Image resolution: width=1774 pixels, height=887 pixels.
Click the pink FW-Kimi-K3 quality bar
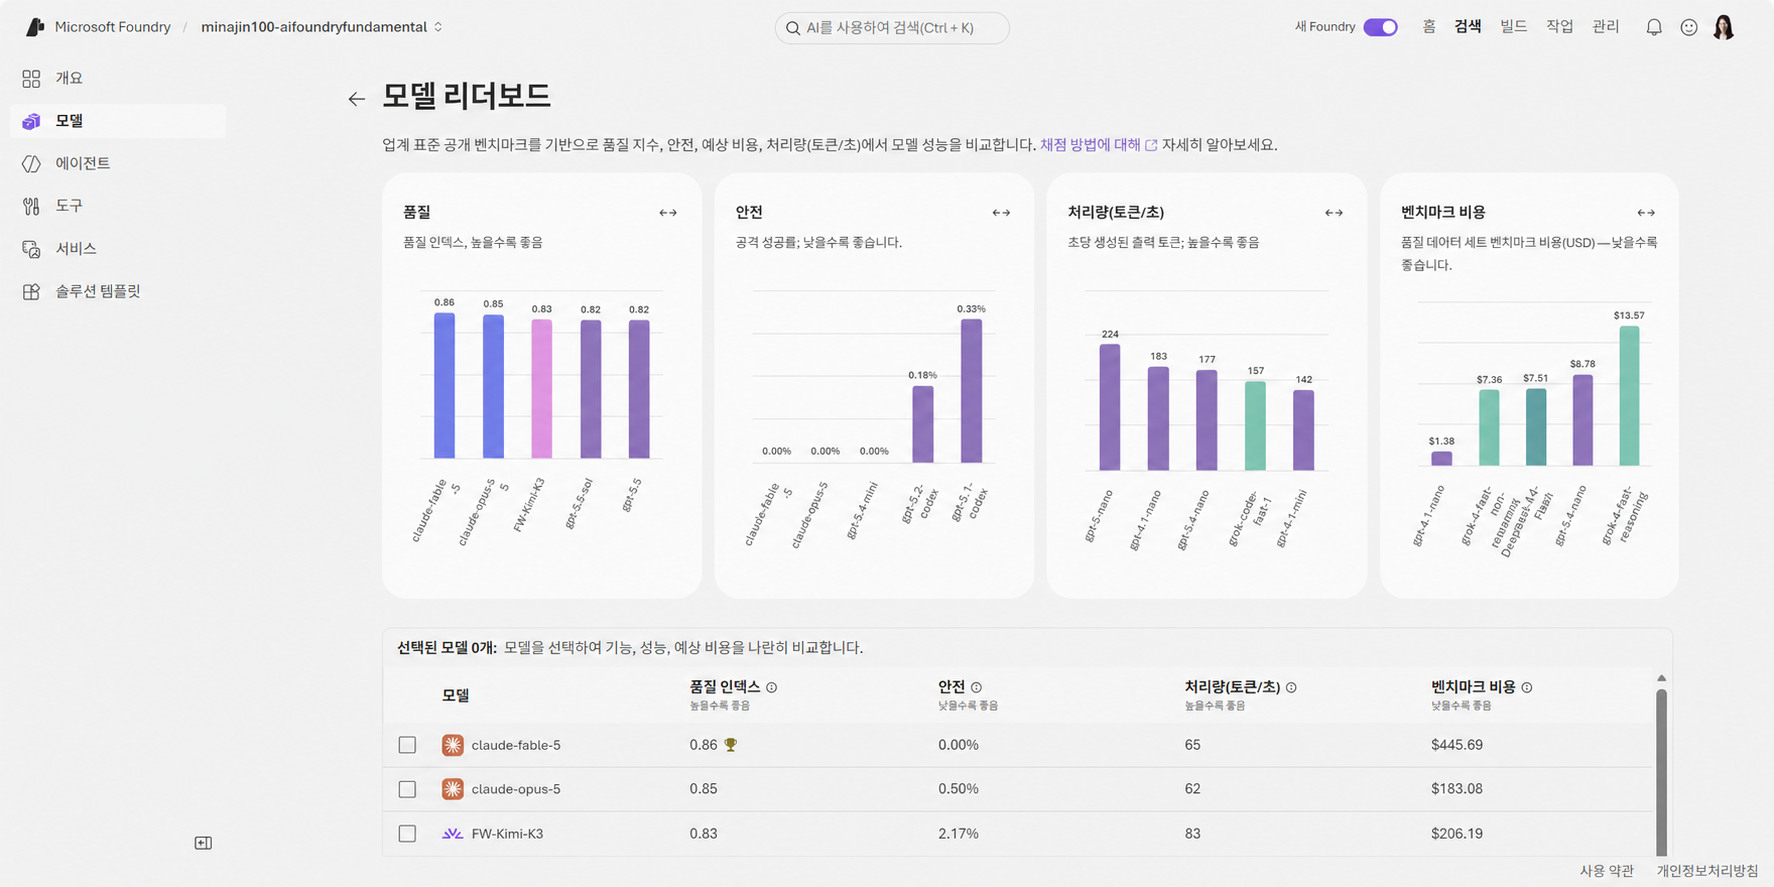(541, 389)
